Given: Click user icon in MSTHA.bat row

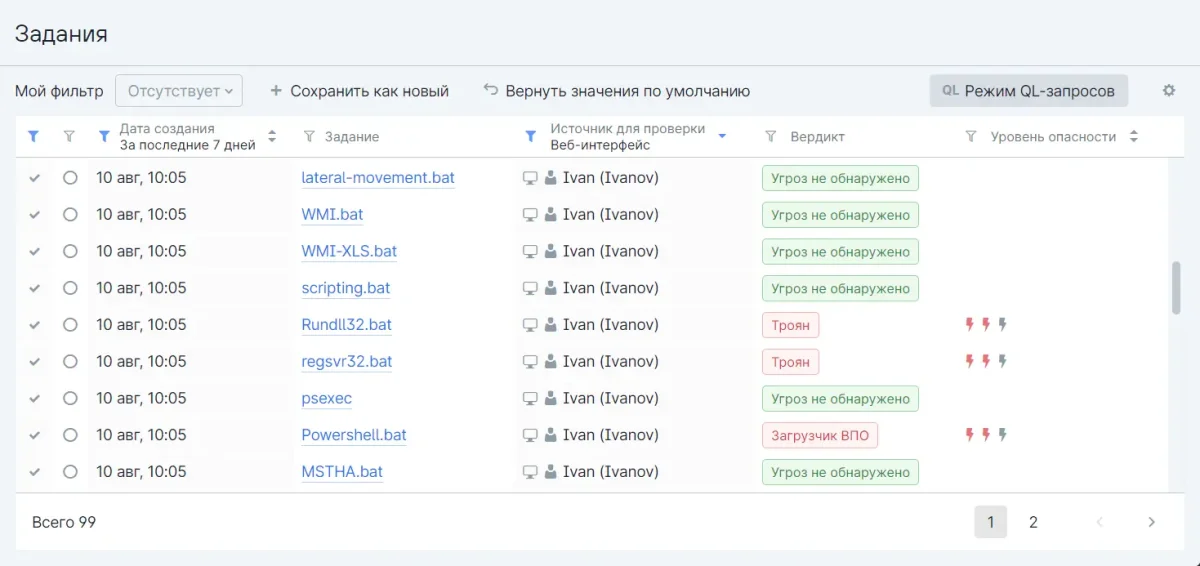Looking at the screenshot, I should pos(550,472).
